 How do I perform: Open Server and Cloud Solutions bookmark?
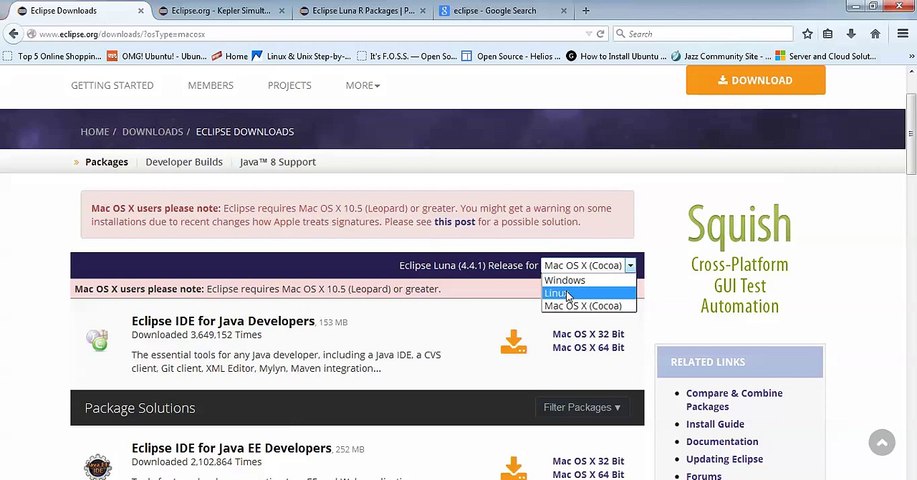click(825, 56)
